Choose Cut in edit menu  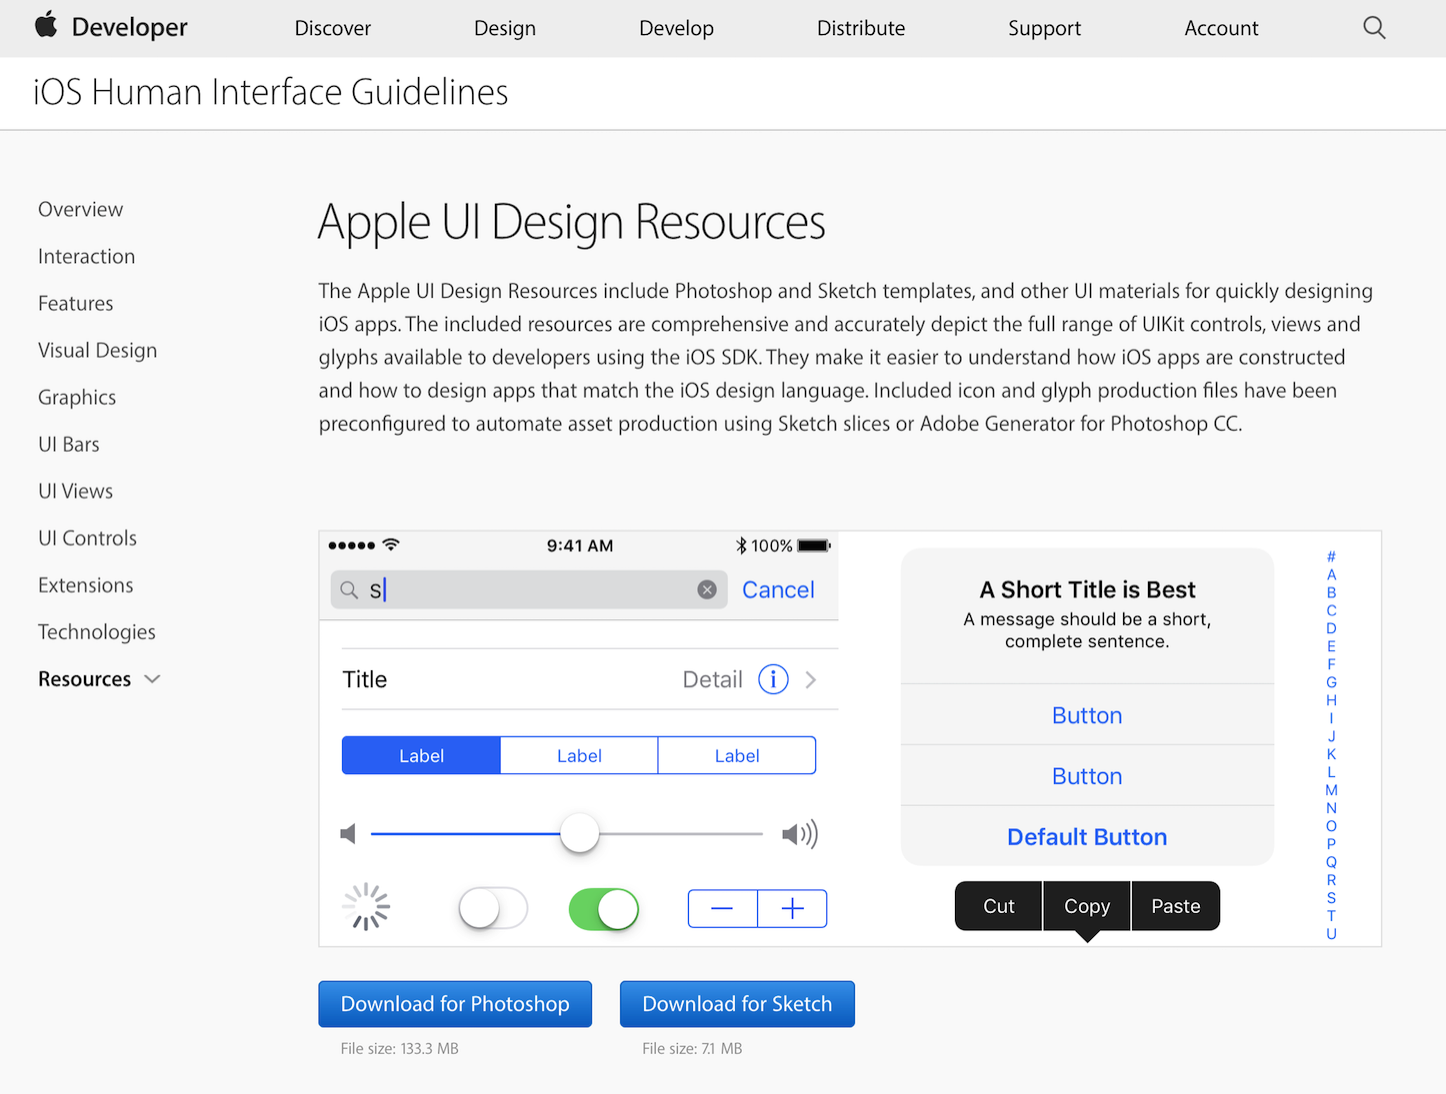coord(999,906)
